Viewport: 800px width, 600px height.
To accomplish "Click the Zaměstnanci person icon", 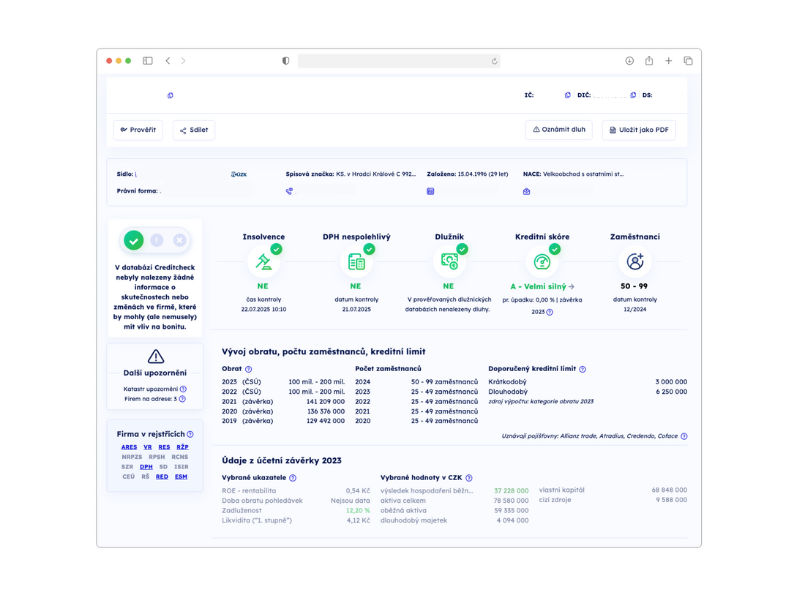I will pos(634,262).
